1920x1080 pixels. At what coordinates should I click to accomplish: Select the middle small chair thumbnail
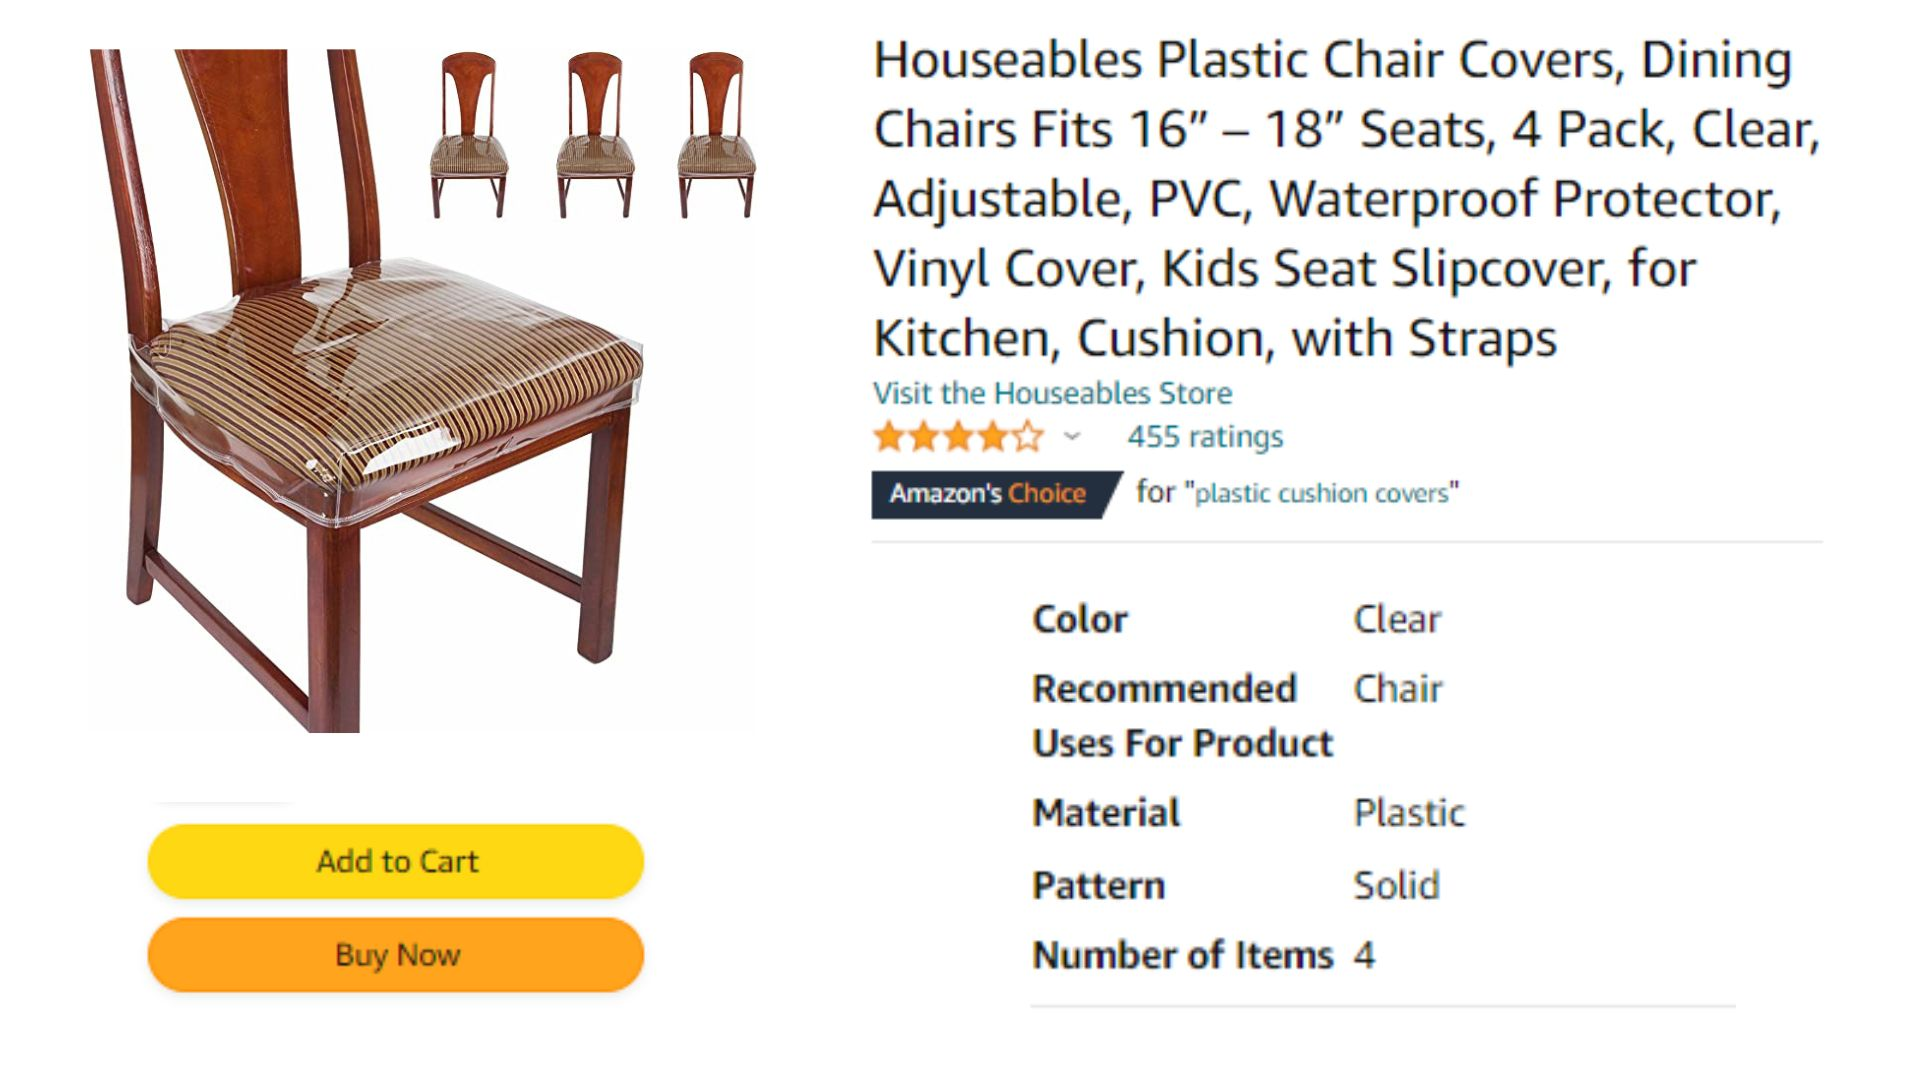point(595,134)
